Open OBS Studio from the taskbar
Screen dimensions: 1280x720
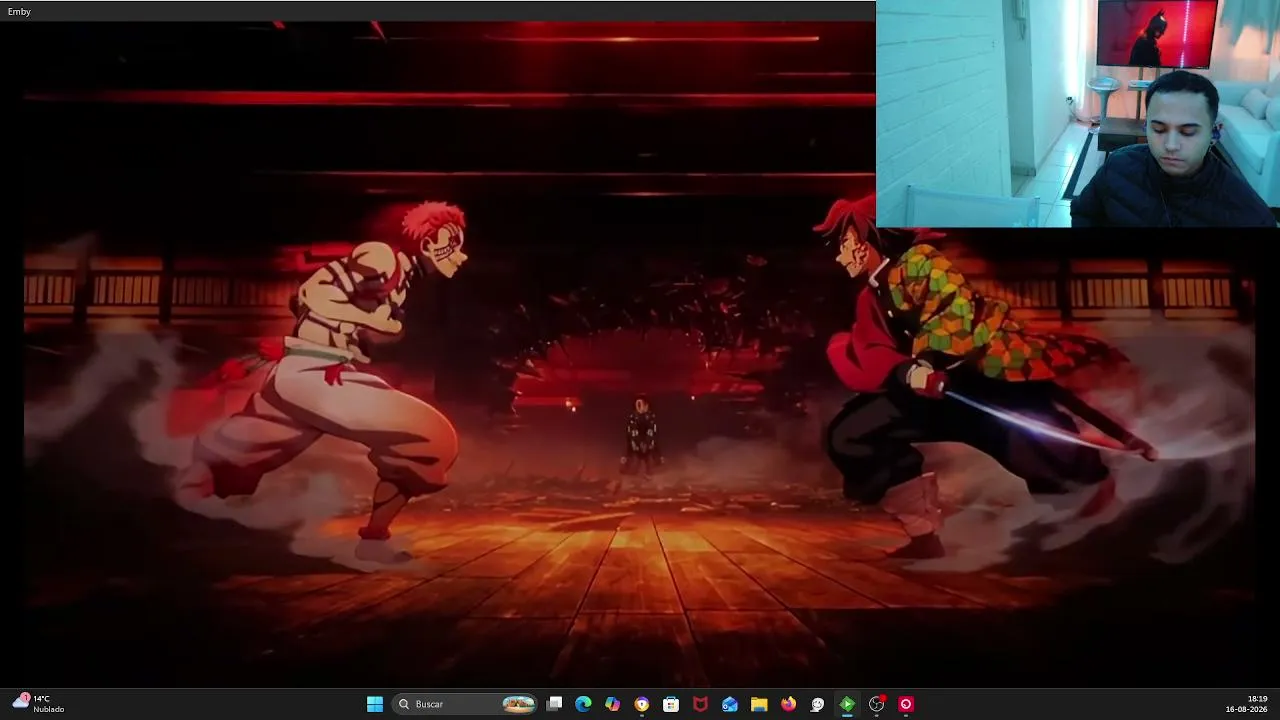point(877,704)
